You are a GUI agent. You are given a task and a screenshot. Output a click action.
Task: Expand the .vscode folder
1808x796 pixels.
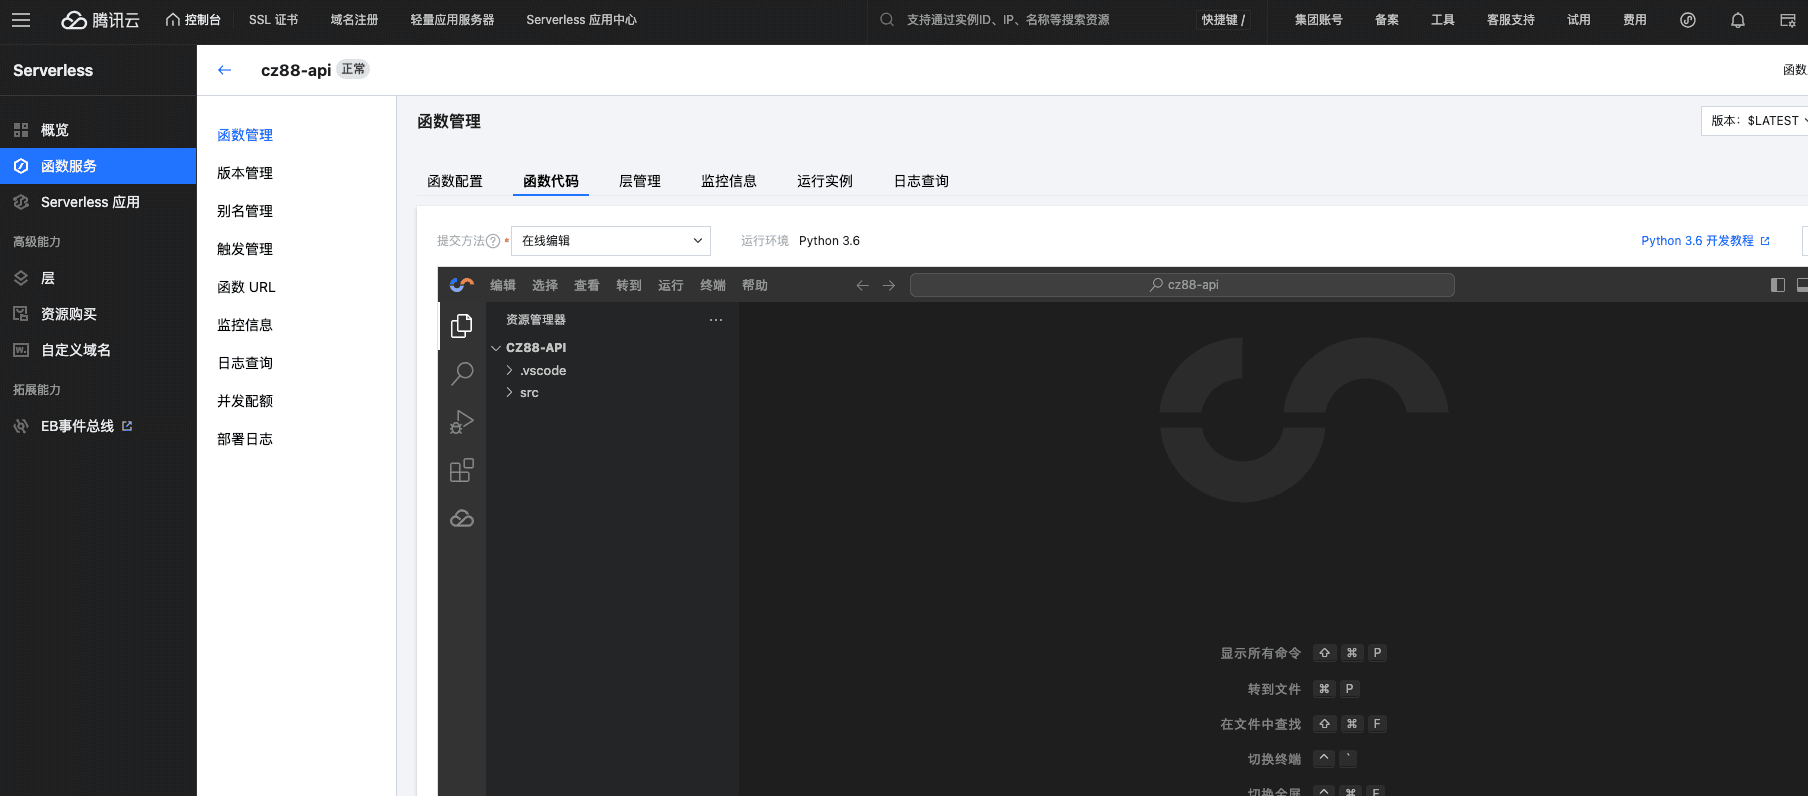(543, 371)
